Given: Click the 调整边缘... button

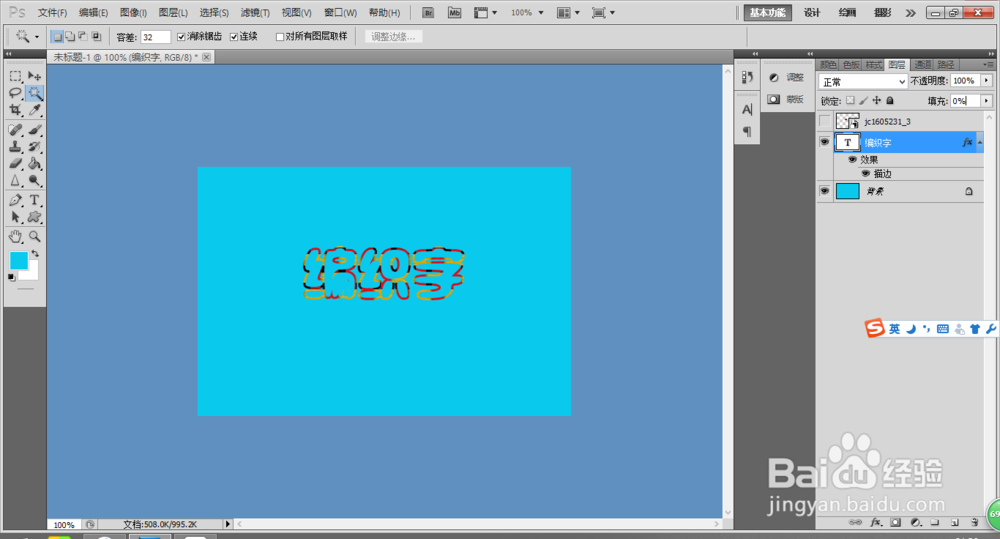Looking at the screenshot, I should pos(393,37).
